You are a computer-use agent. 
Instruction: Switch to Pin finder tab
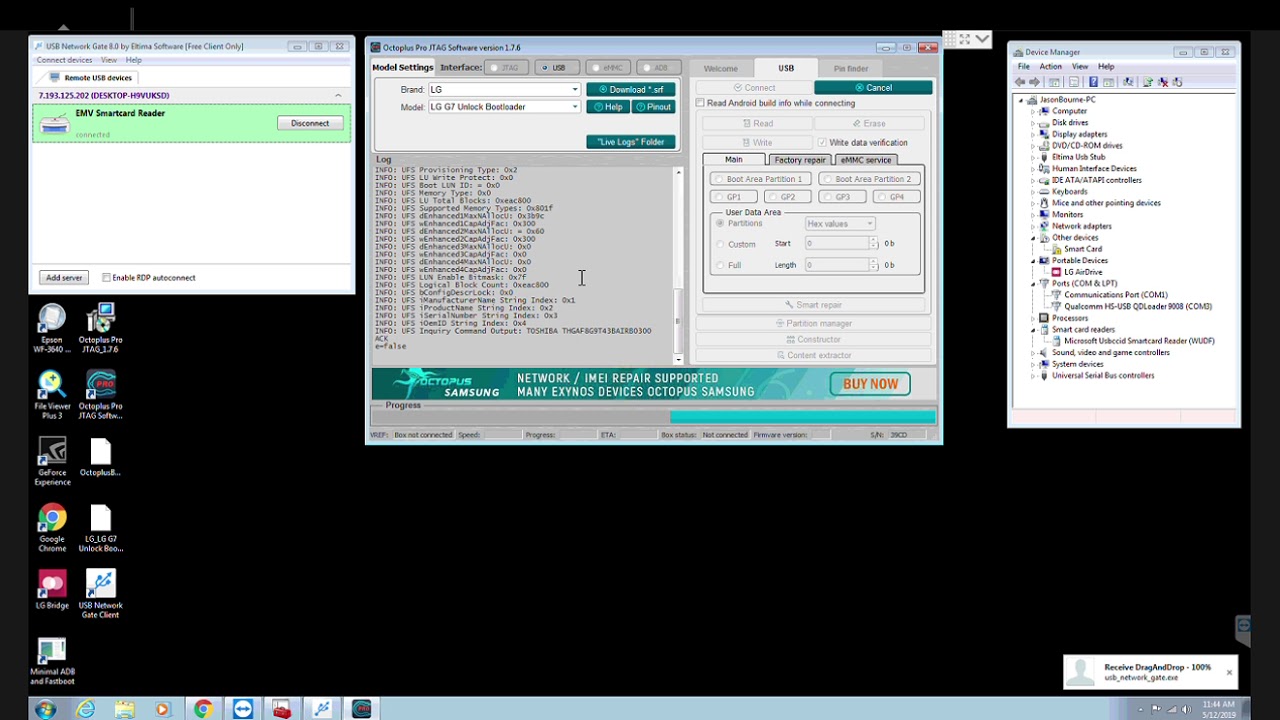[x=851, y=69]
